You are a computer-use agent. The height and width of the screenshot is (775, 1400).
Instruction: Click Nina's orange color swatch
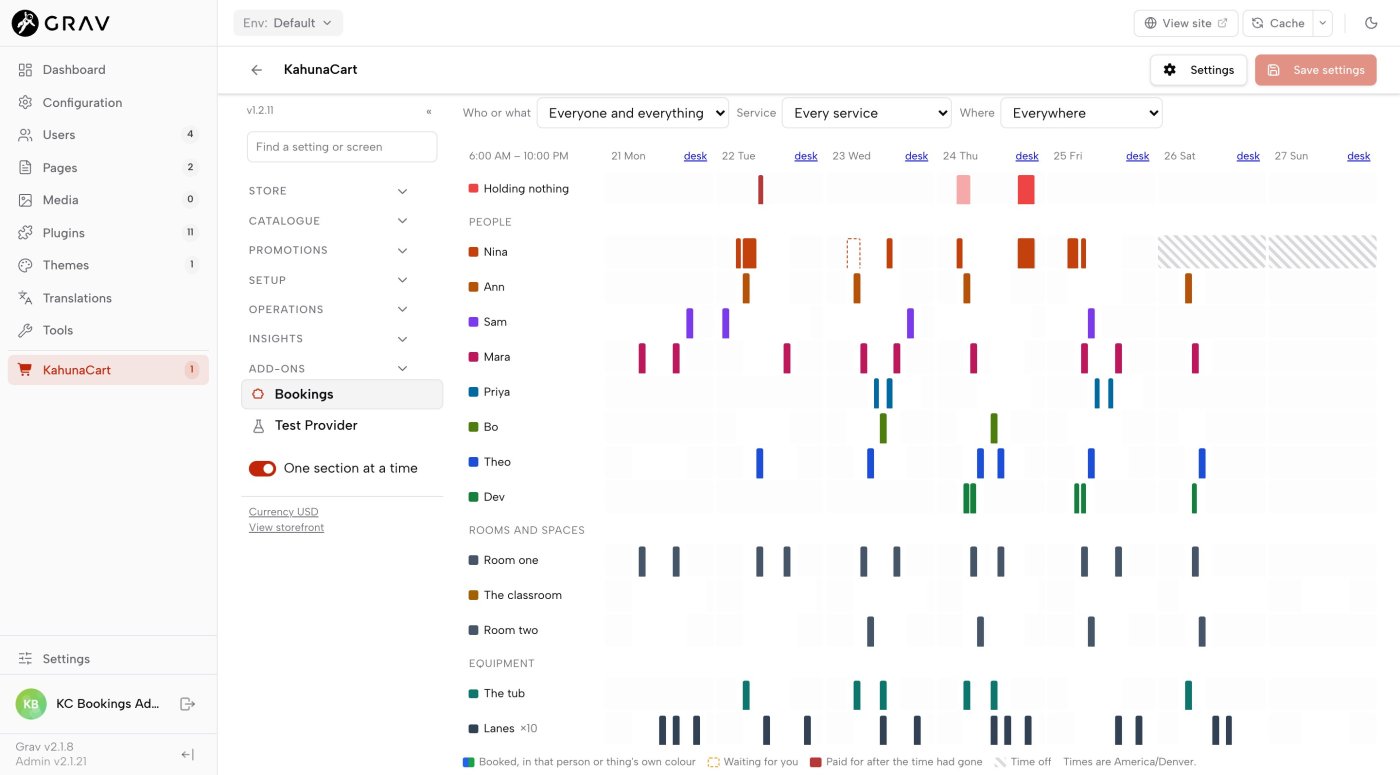click(x=474, y=252)
